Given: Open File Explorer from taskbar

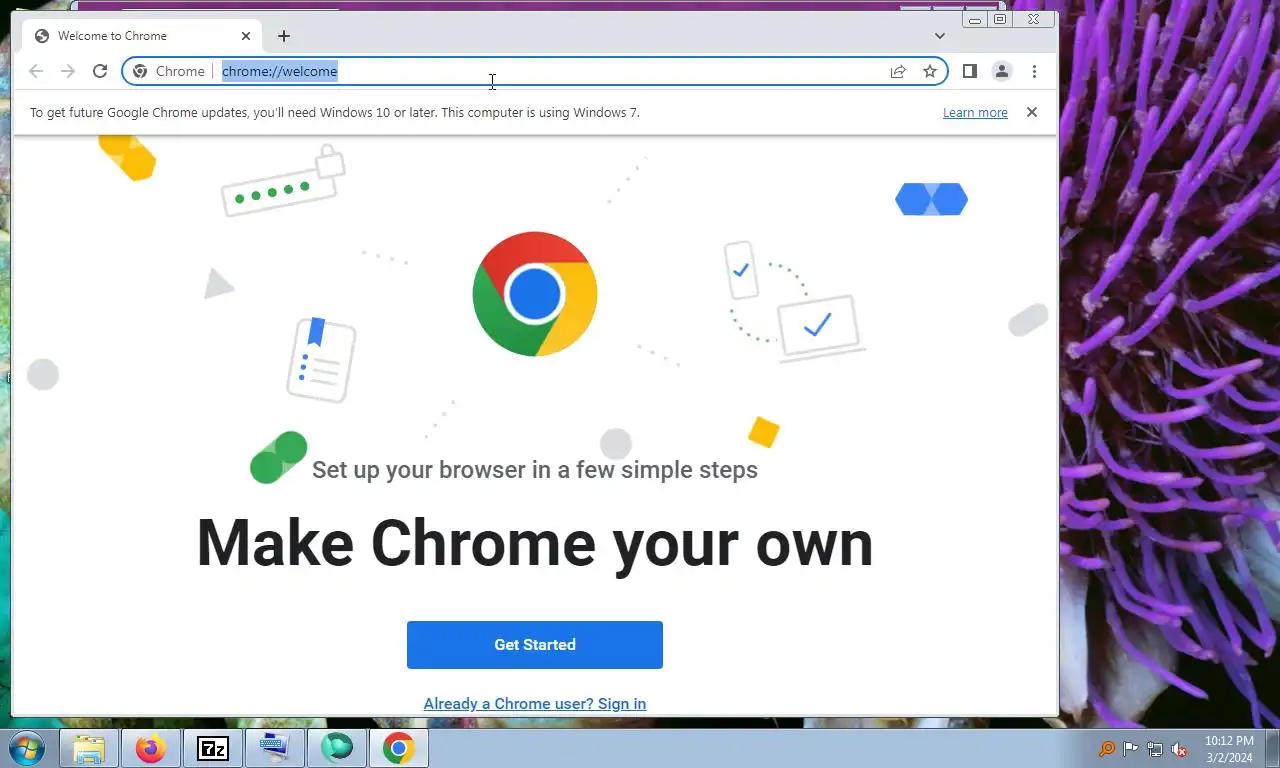Looking at the screenshot, I should [x=89, y=748].
